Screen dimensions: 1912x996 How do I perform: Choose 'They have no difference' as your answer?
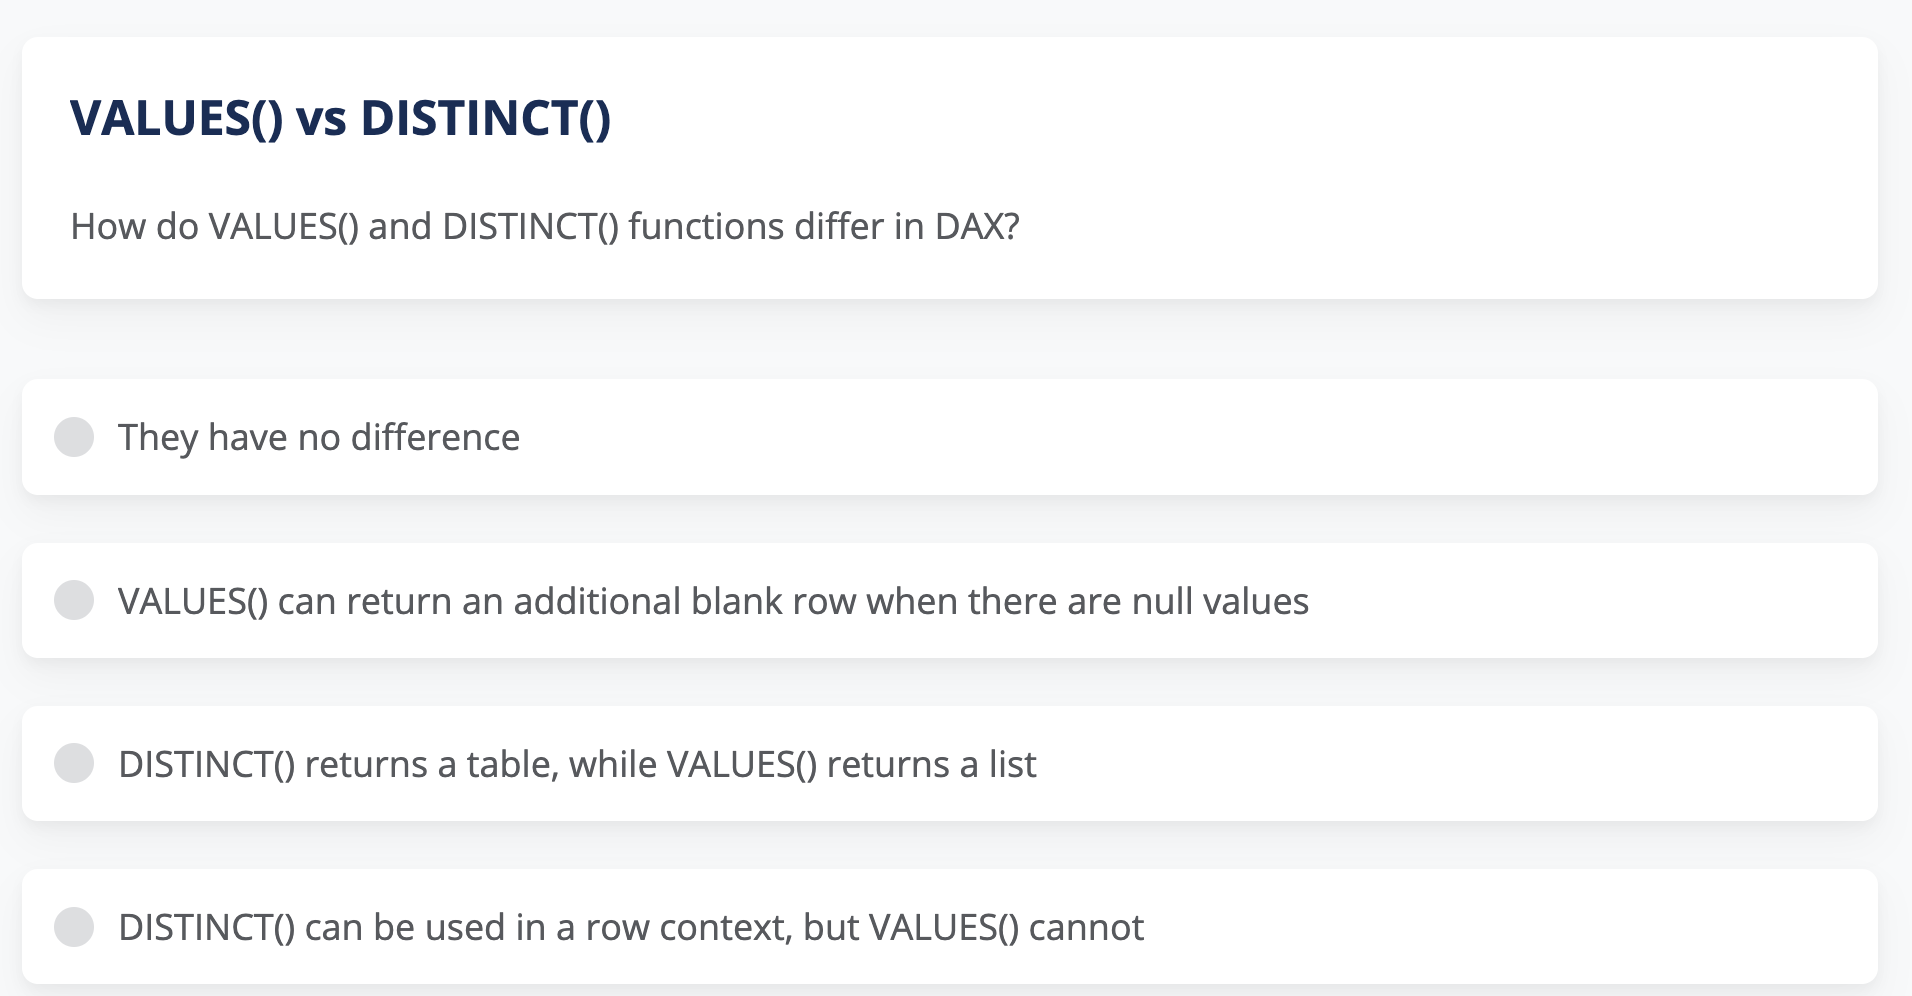(318, 437)
